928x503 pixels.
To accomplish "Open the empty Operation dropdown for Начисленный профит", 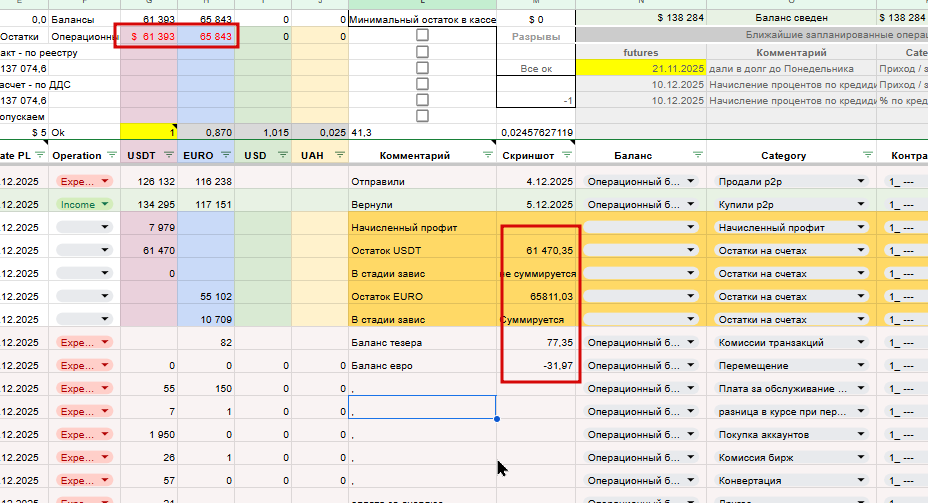I will click(84, 227).
